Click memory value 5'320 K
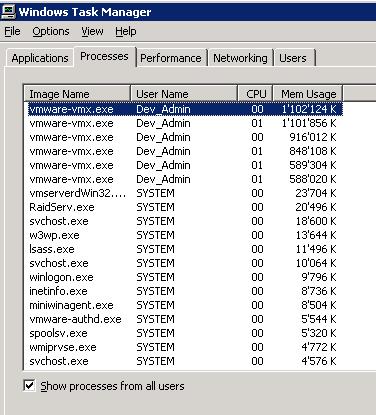 [319, 333]
